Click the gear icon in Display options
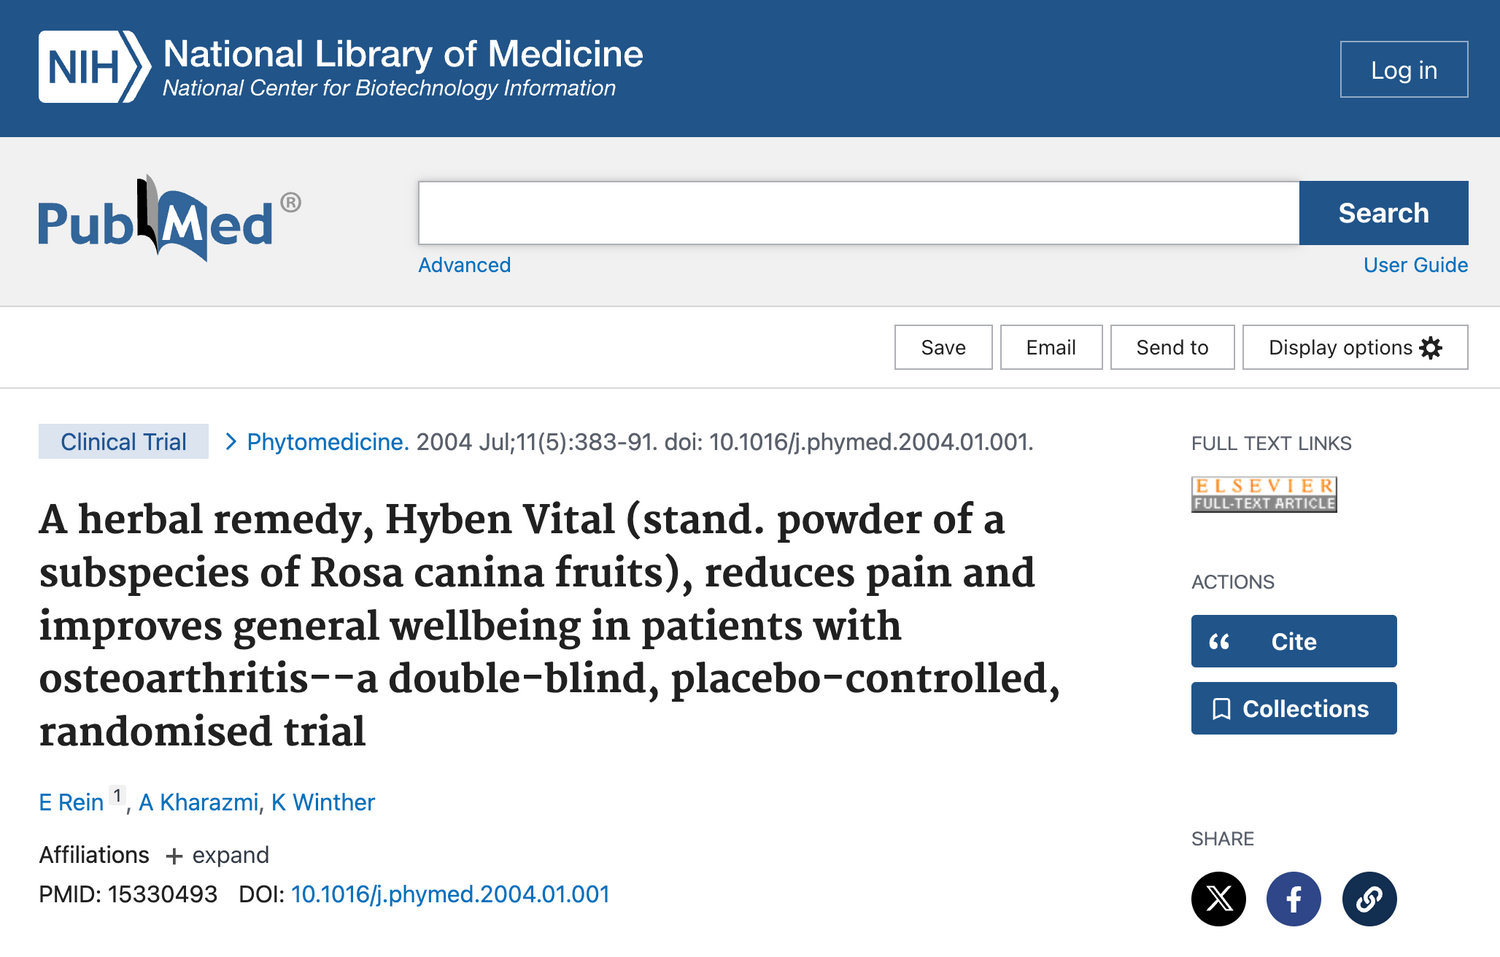 click(1431, 348)
